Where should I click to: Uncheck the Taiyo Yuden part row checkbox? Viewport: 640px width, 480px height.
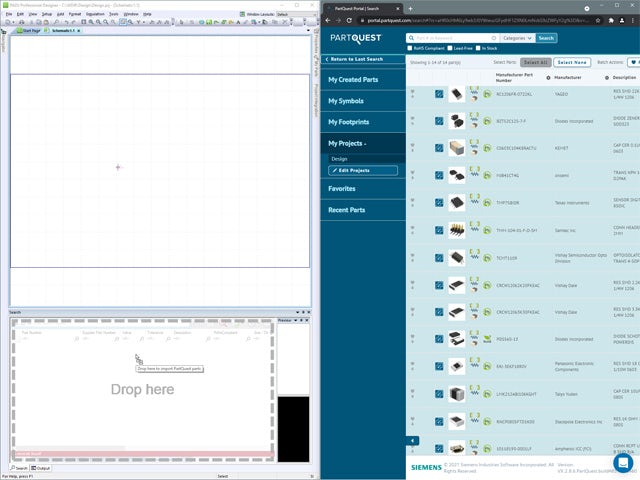[439, 394]
